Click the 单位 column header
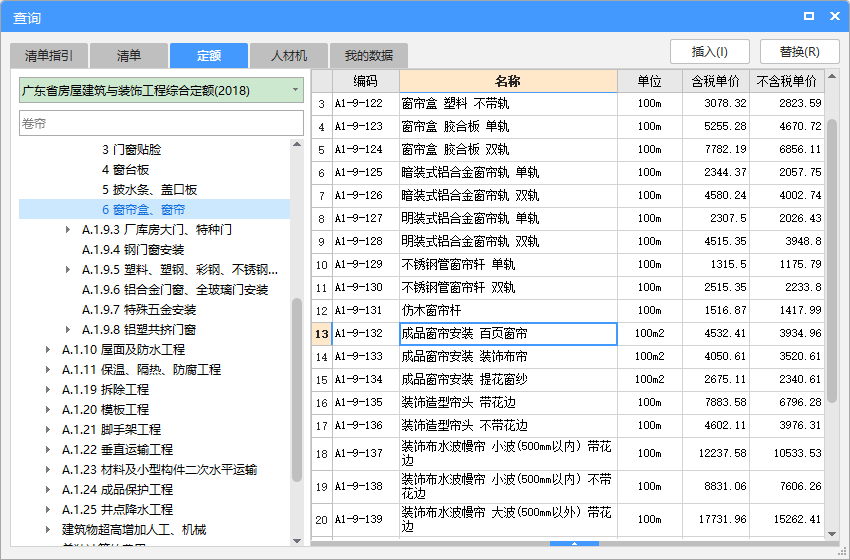 tap(649, 81)
